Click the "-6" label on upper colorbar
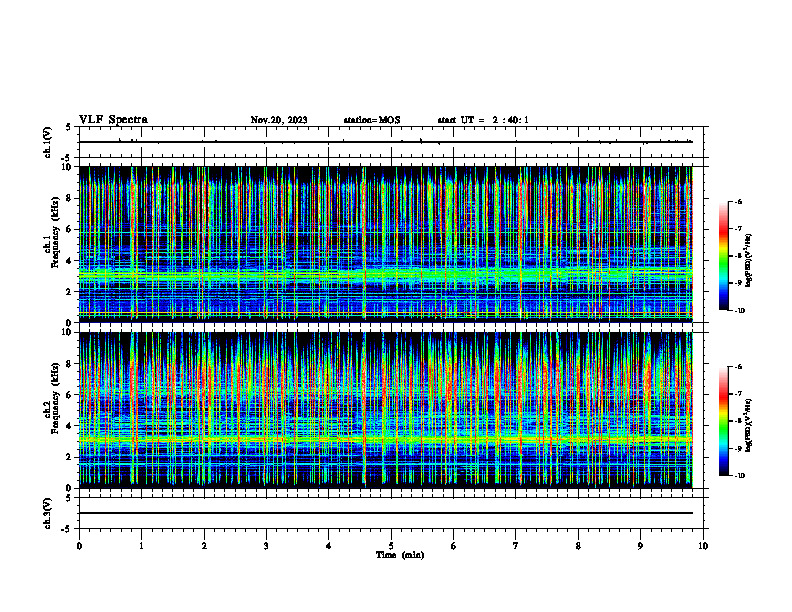Screen dimensions: 792x612 click(x=738, y=201)
